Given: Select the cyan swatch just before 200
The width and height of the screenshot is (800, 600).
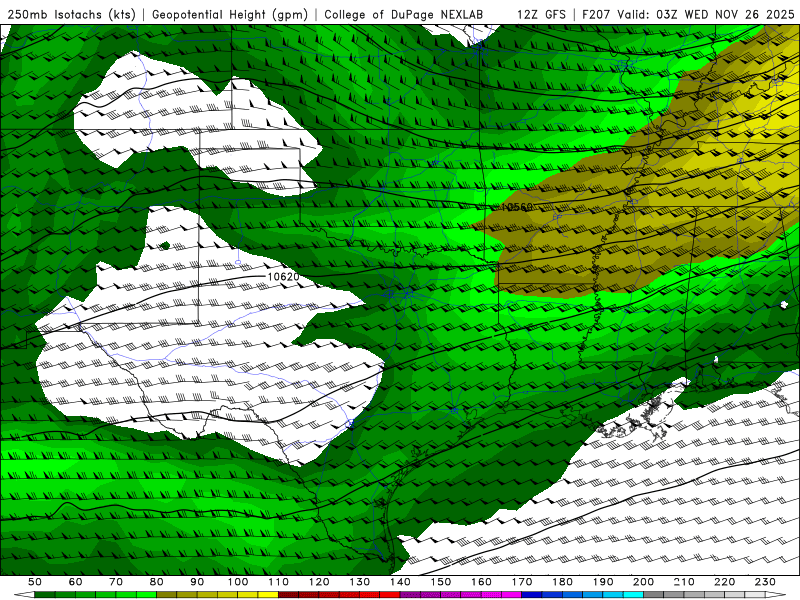Looking at the screenshot, I should coord(633,595).
